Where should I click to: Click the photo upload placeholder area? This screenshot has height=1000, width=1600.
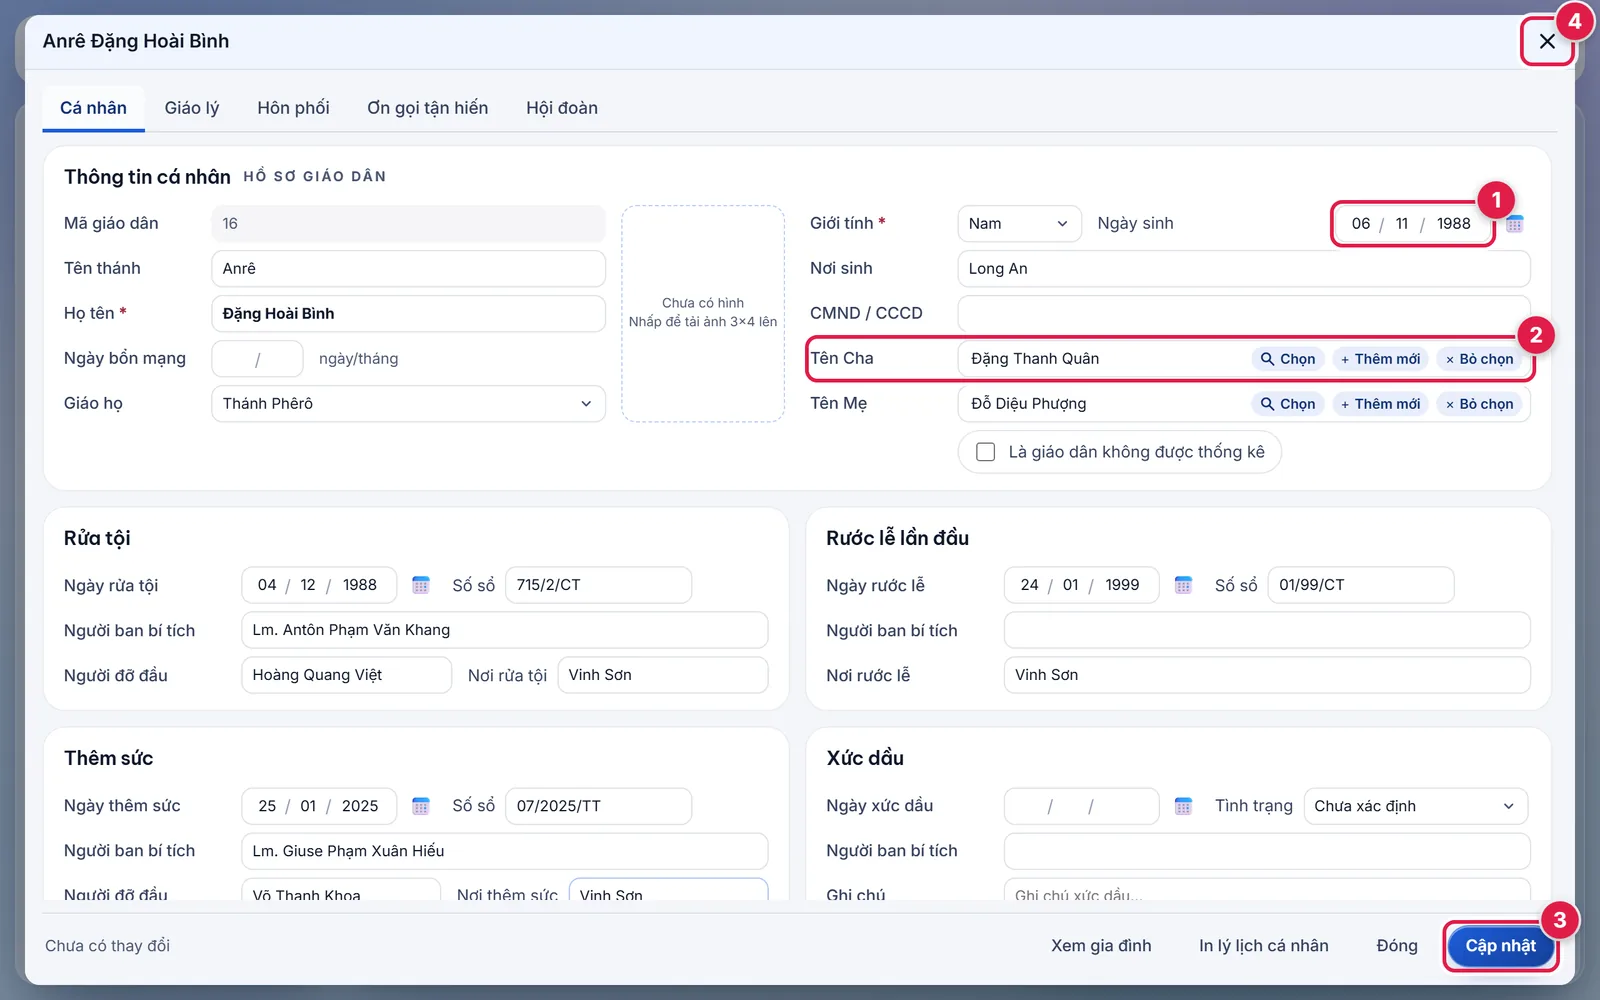pos(703,313)
